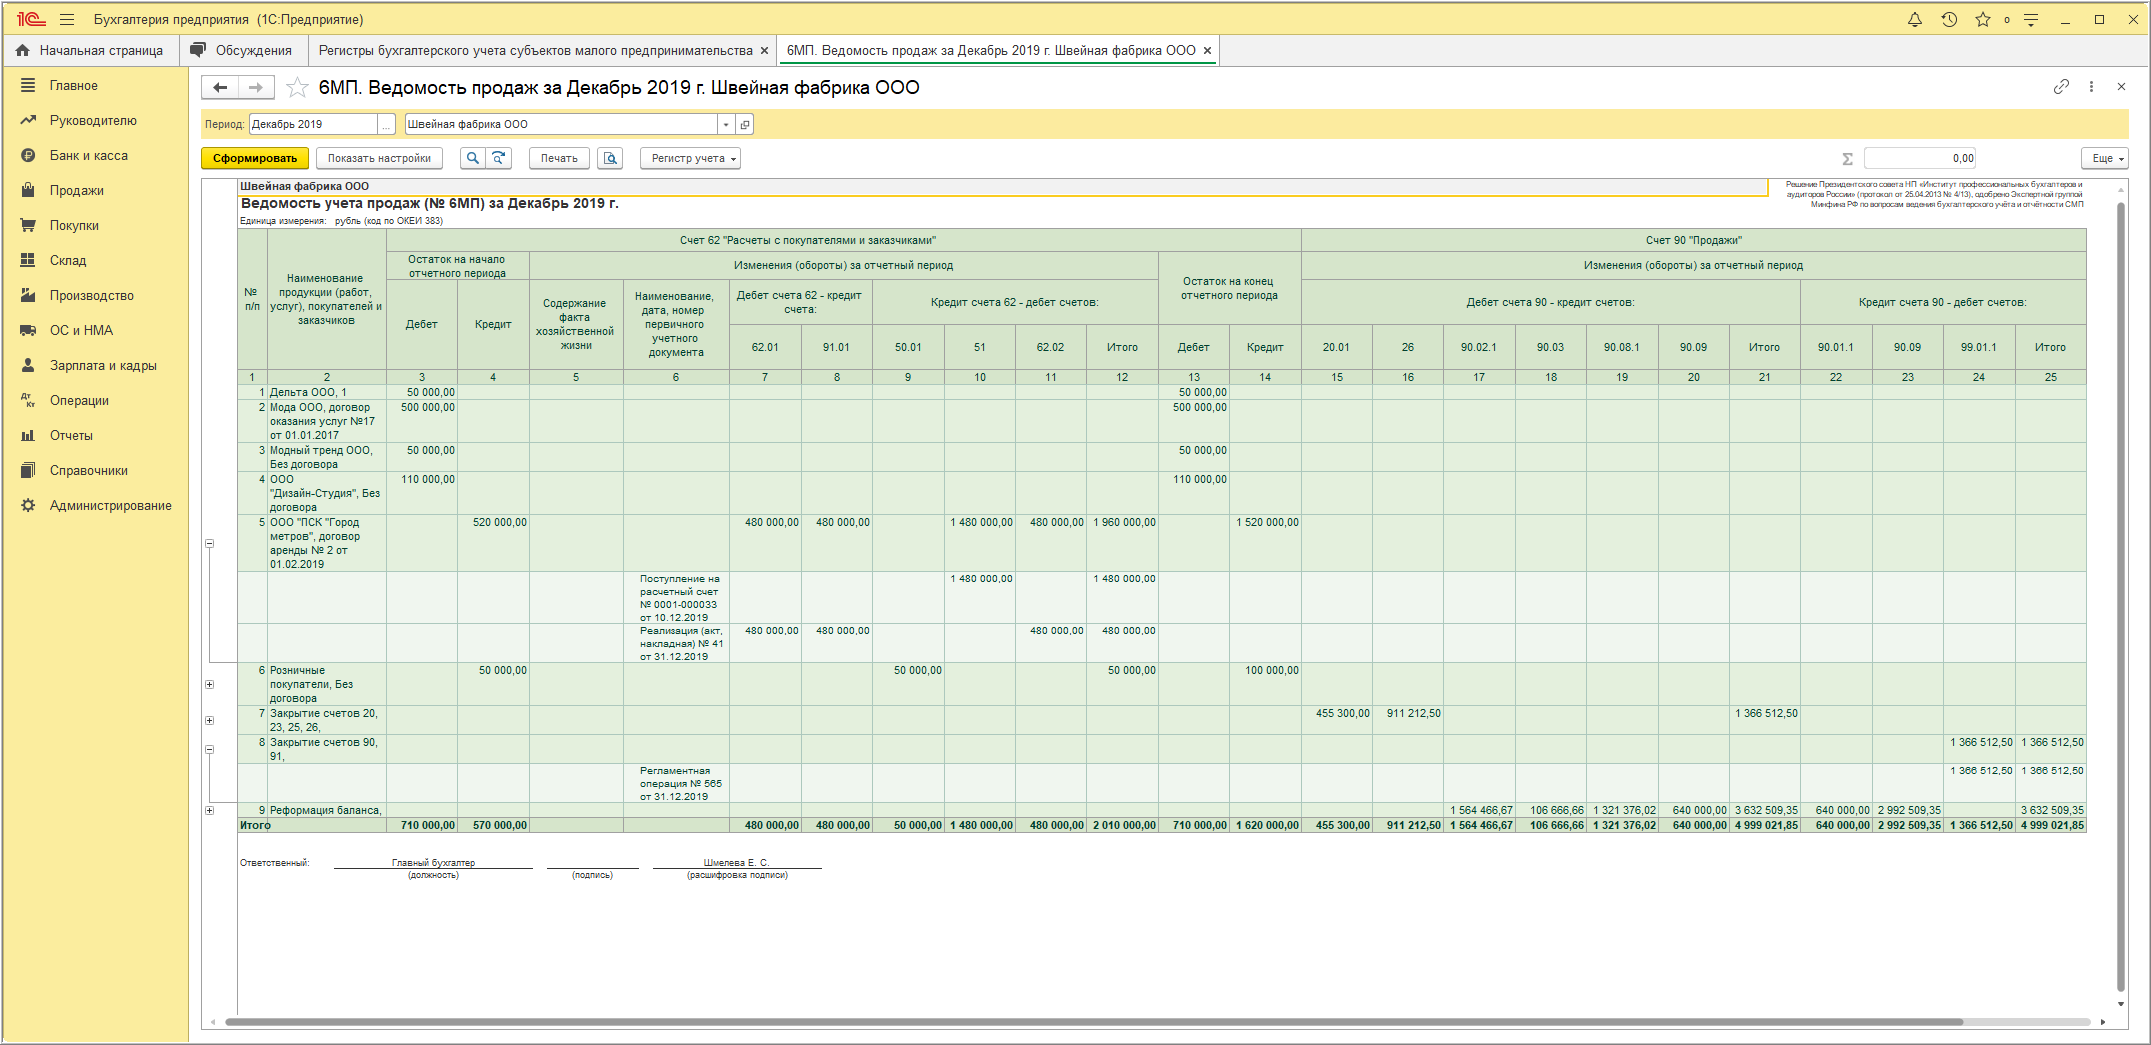Open the main hamburger menu icon
The image size is (2151, 1045).
click(67, 19)
